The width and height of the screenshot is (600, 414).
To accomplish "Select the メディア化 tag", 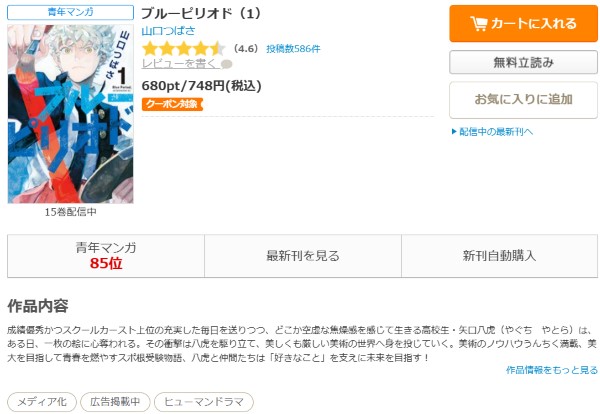I will (x=42, y=402).
